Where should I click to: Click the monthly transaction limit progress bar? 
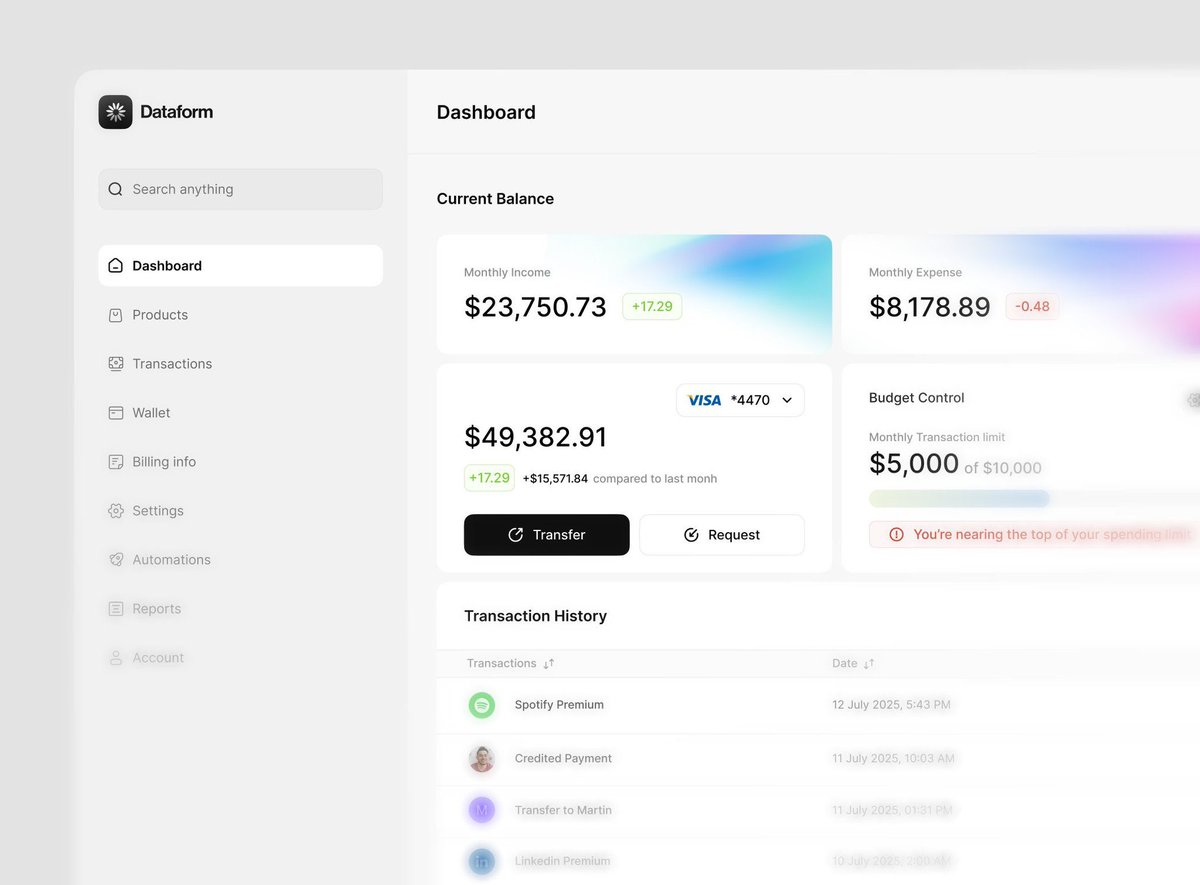tap(1034, 498)
